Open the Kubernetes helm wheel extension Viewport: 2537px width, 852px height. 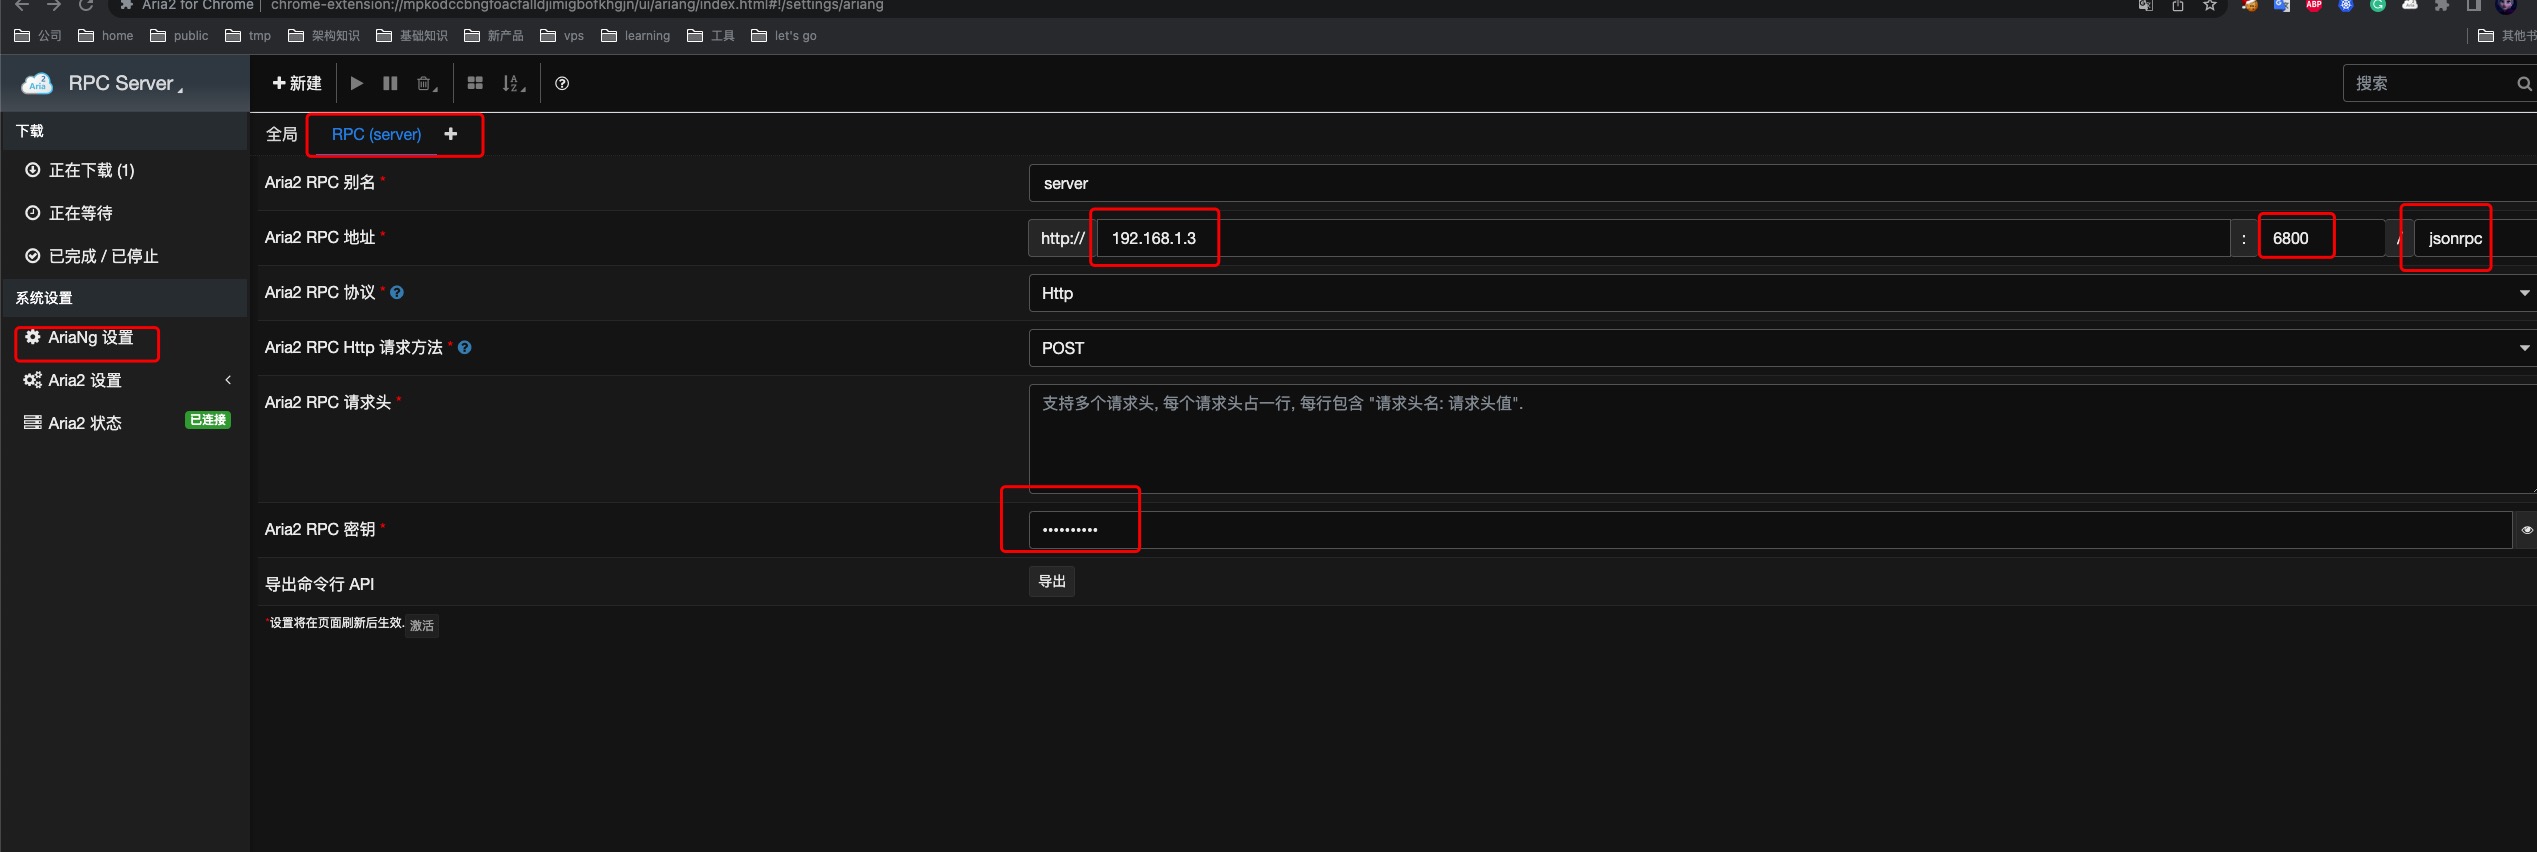[x=2346, y=5]
